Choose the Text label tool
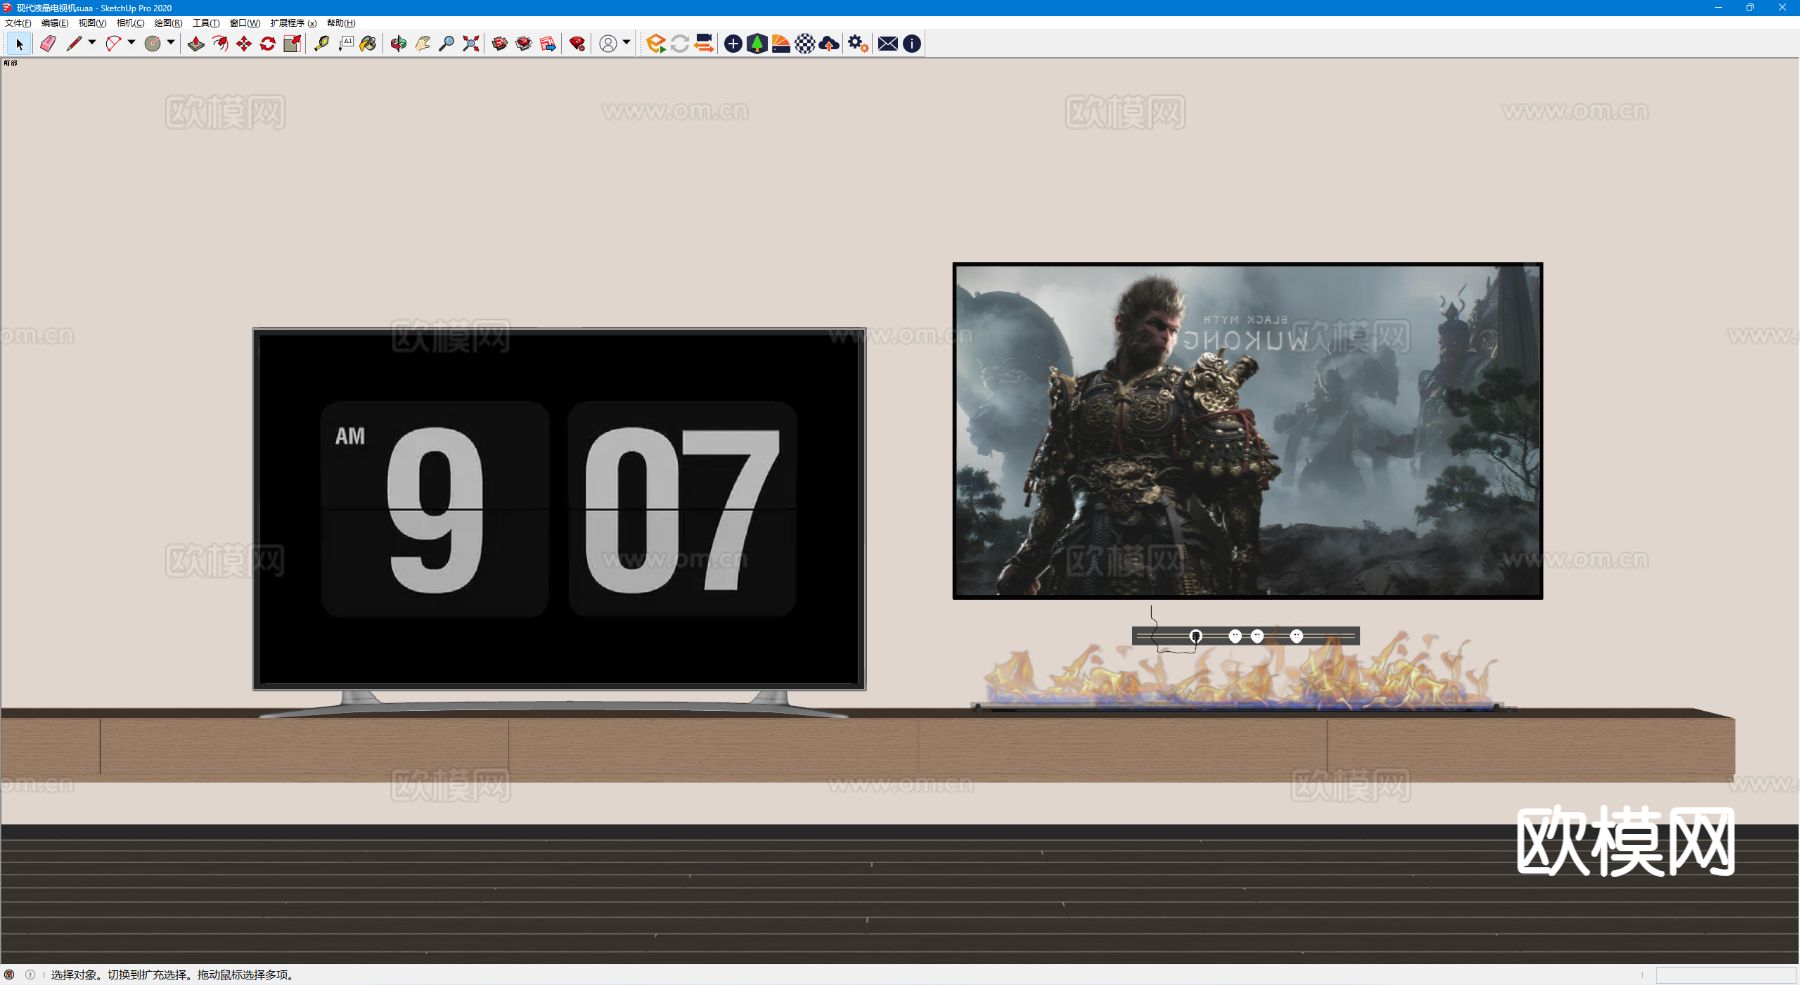The image size is (1800, 985). [x=345, y=44]
